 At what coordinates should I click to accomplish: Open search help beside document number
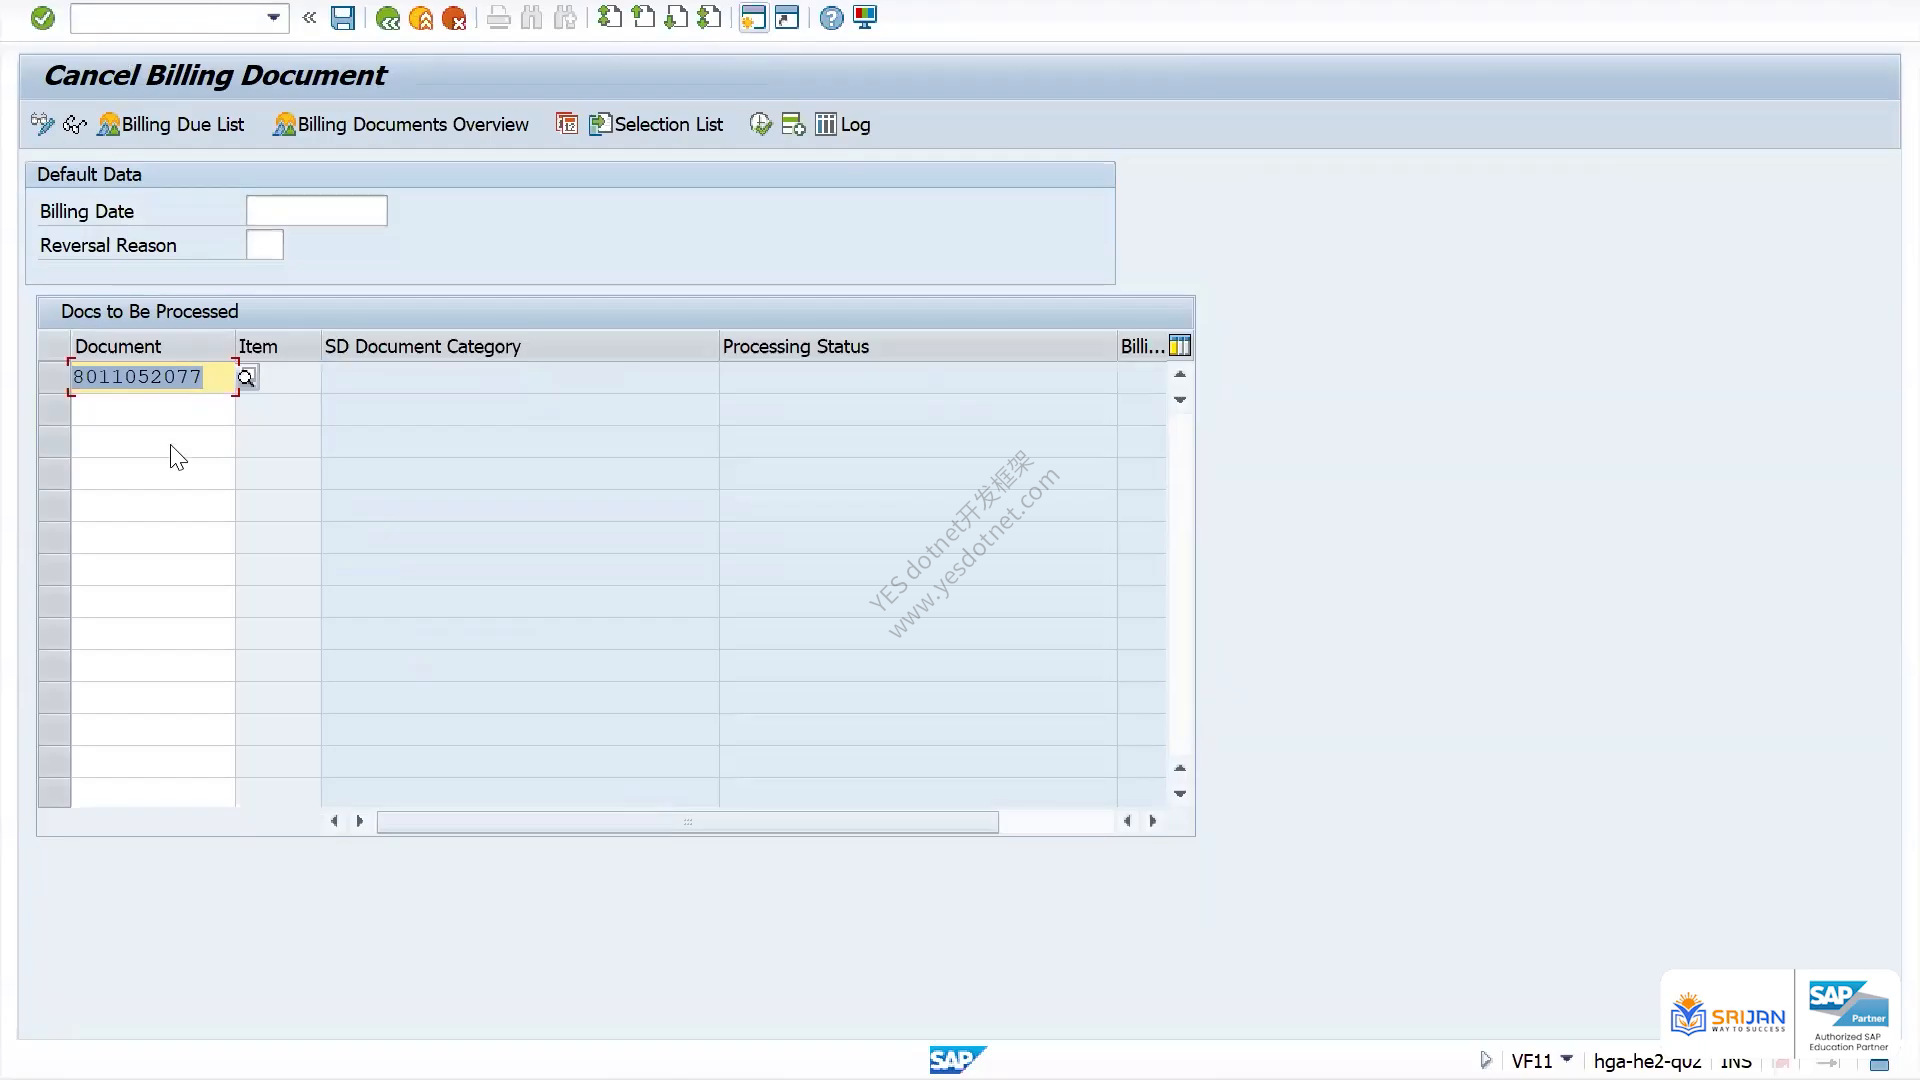click(247, 377)
